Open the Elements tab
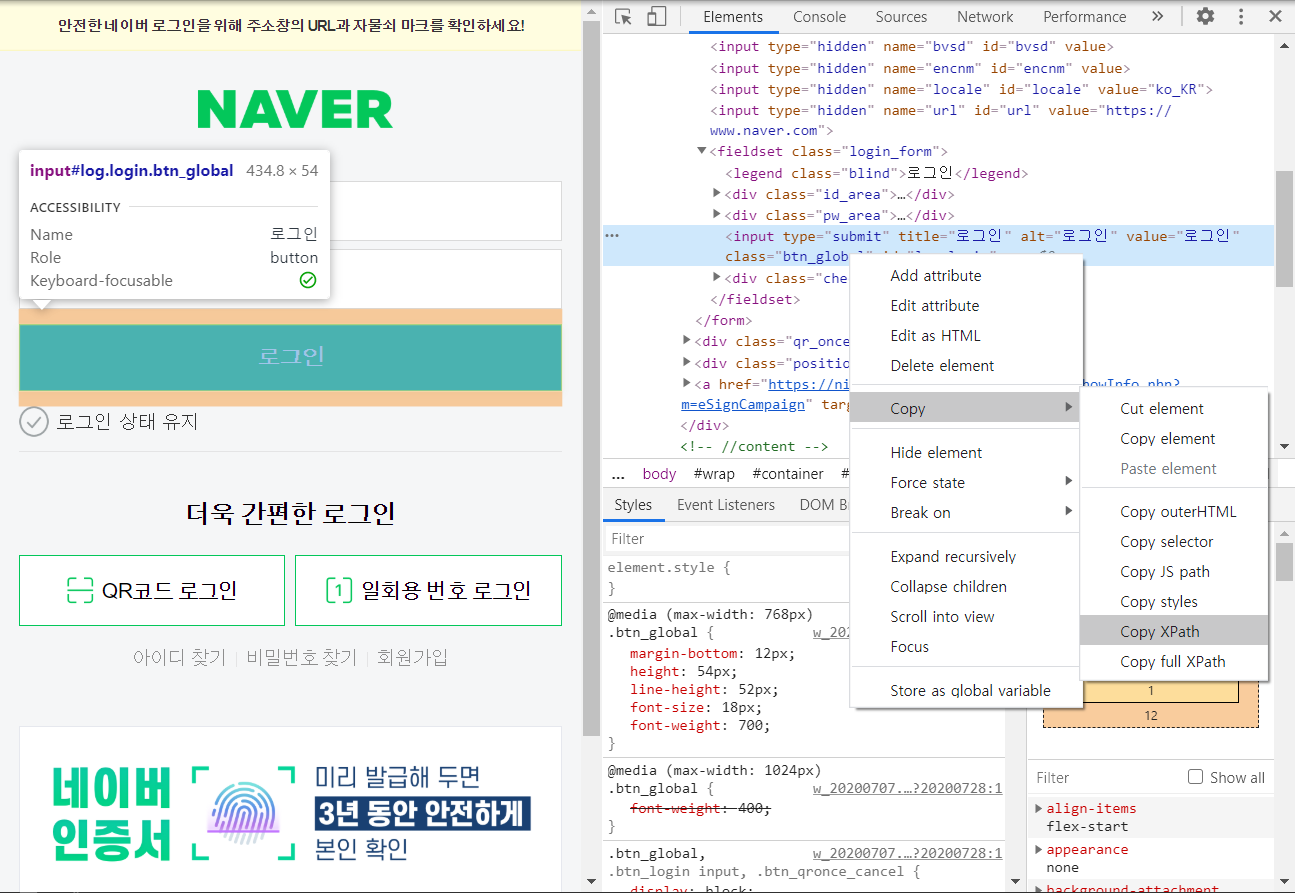The width and height of the screenshot is (1295, 893). (733, 17)
